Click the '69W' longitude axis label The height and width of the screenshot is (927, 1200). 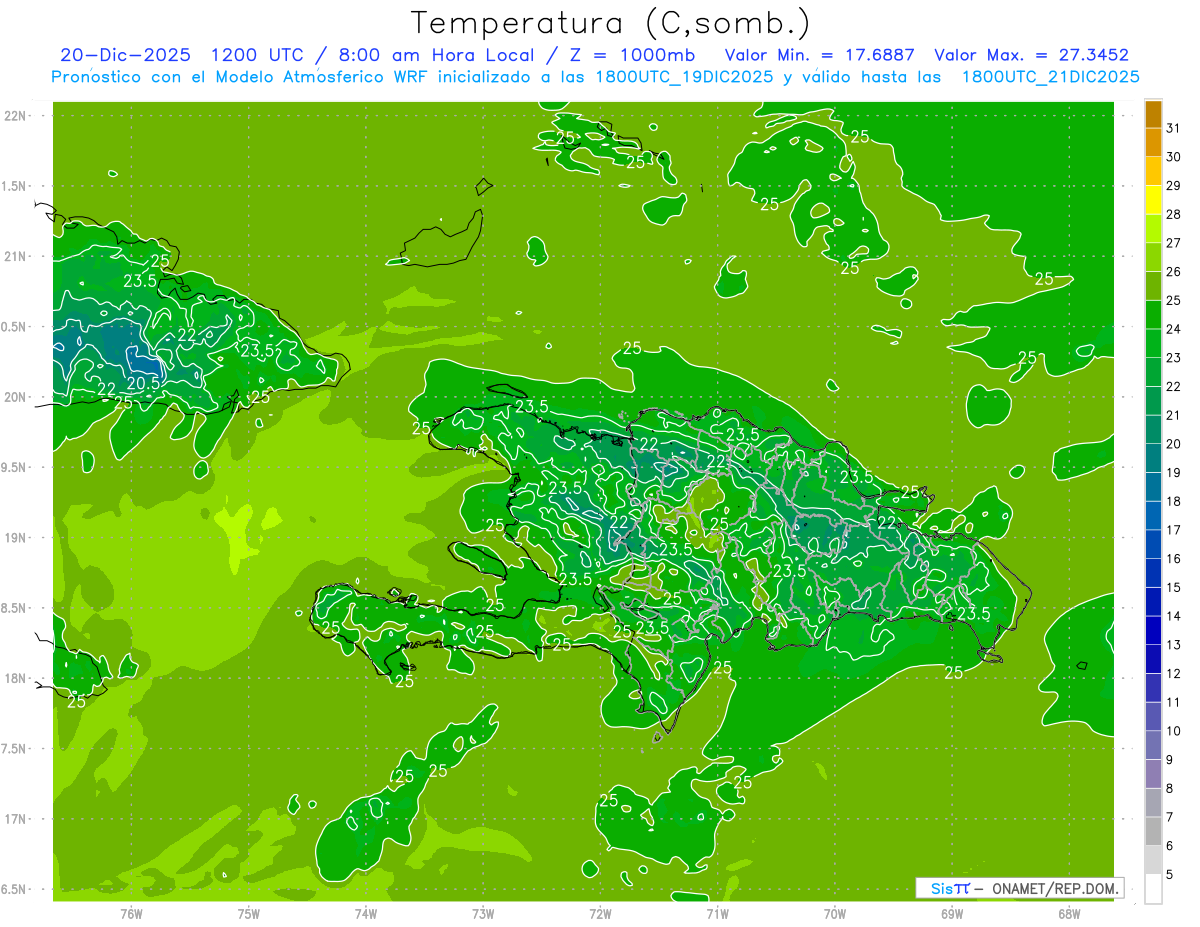(952, 913)
